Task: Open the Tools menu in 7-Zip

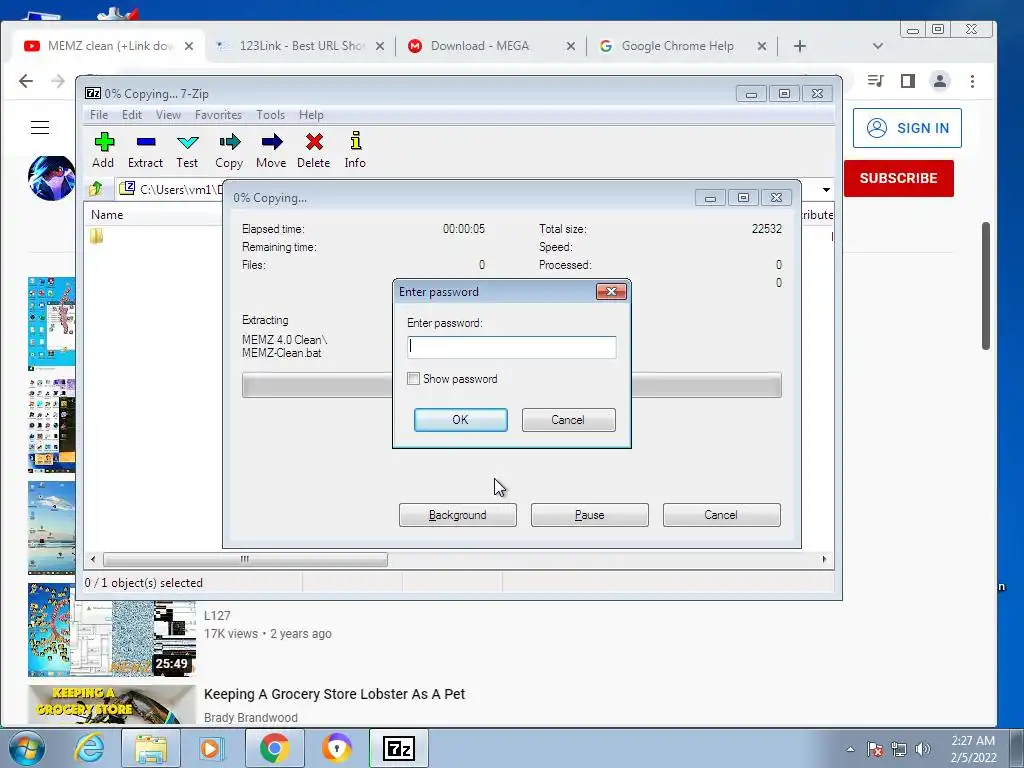Action: tap(270, 115)
